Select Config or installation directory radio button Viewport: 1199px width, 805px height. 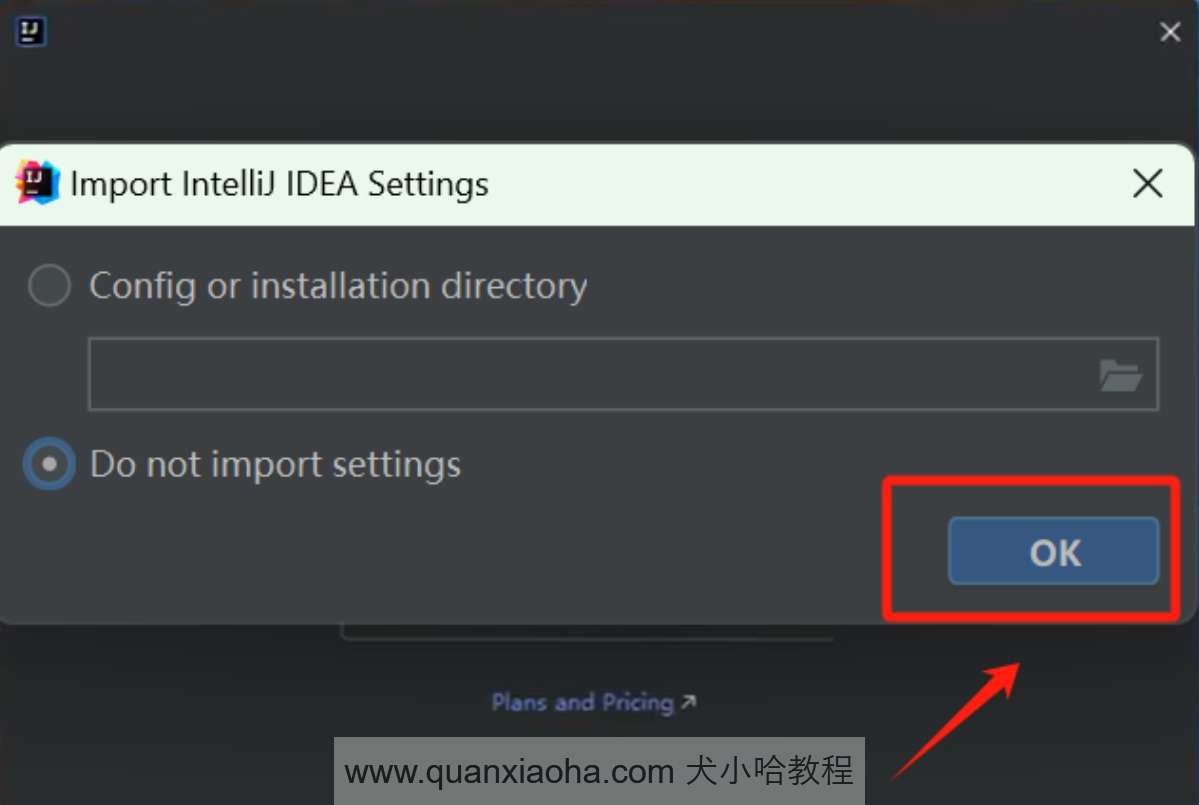(49, 285)
